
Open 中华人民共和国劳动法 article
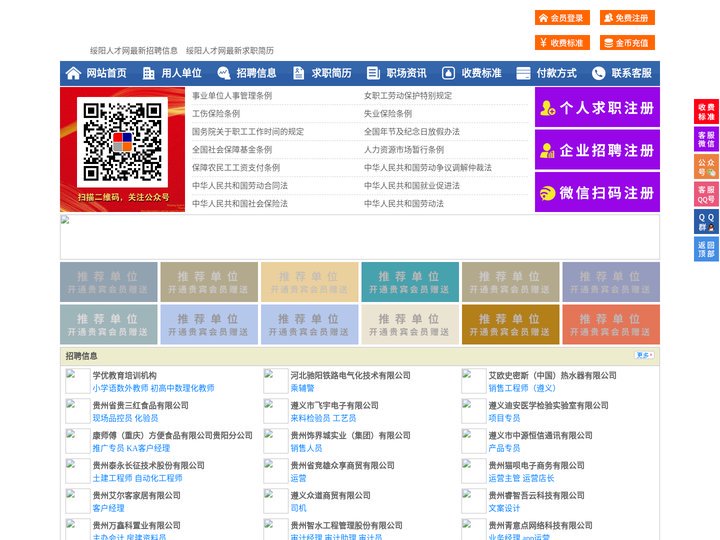(x=404, y=203)
